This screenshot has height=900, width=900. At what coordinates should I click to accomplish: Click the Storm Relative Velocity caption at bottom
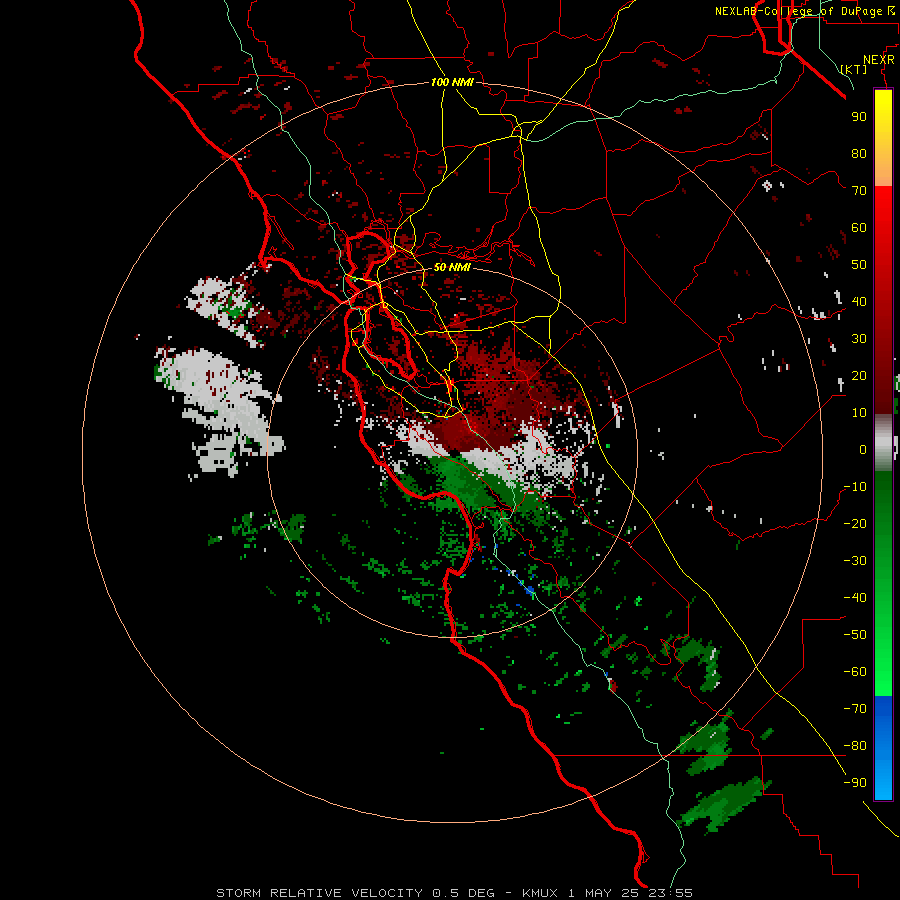[x=454, y=893]
